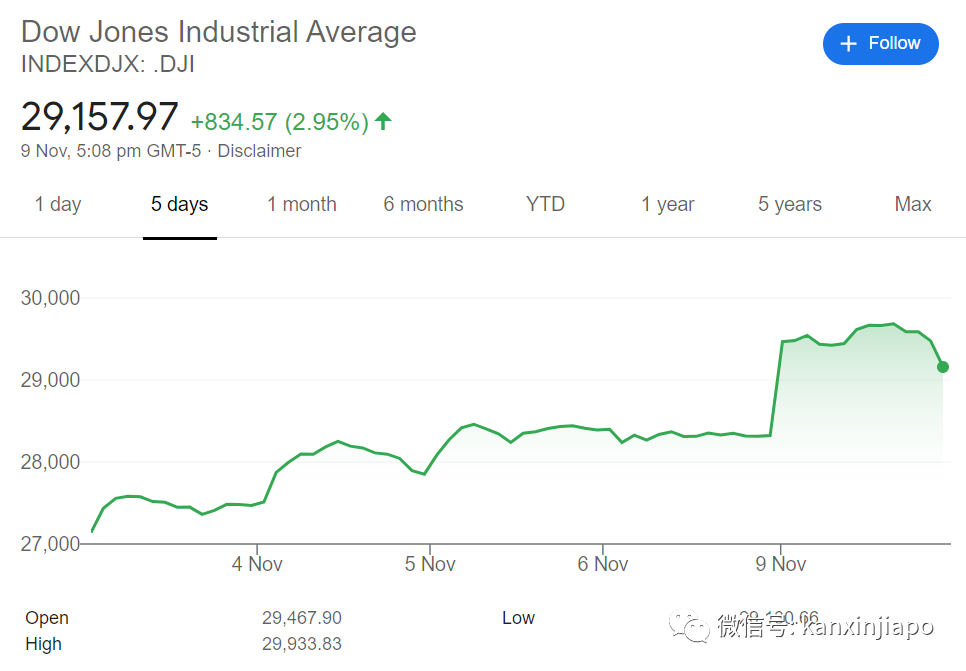Screen dimensions: 966x671
Task: Show the 1 month chart range
Action: (300, 204)
